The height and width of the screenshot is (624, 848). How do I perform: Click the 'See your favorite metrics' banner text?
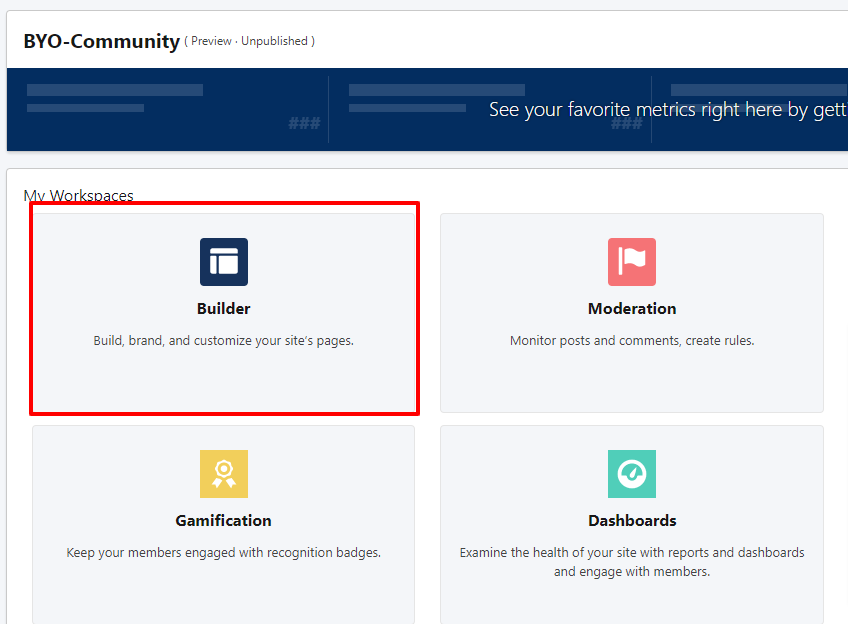tap(667, 110)
